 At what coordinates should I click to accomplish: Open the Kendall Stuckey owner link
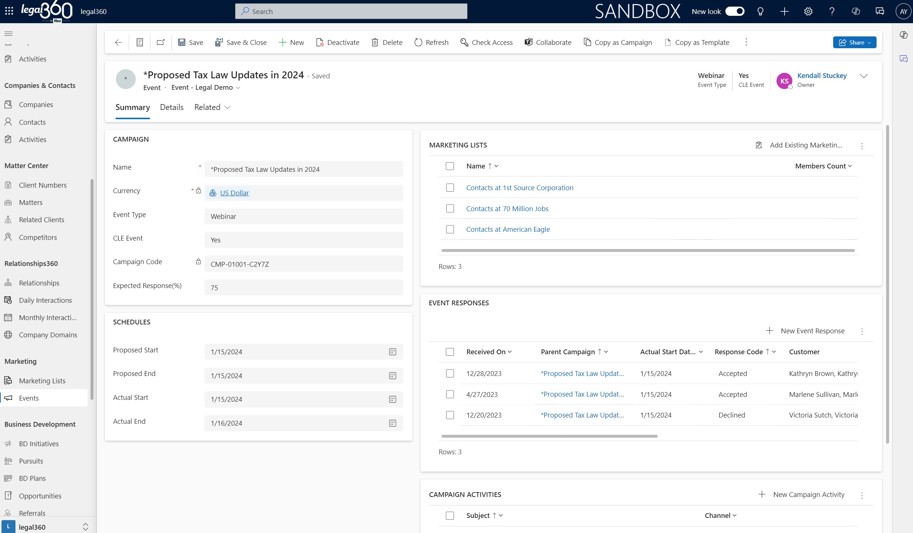click(x=822, y=76)
